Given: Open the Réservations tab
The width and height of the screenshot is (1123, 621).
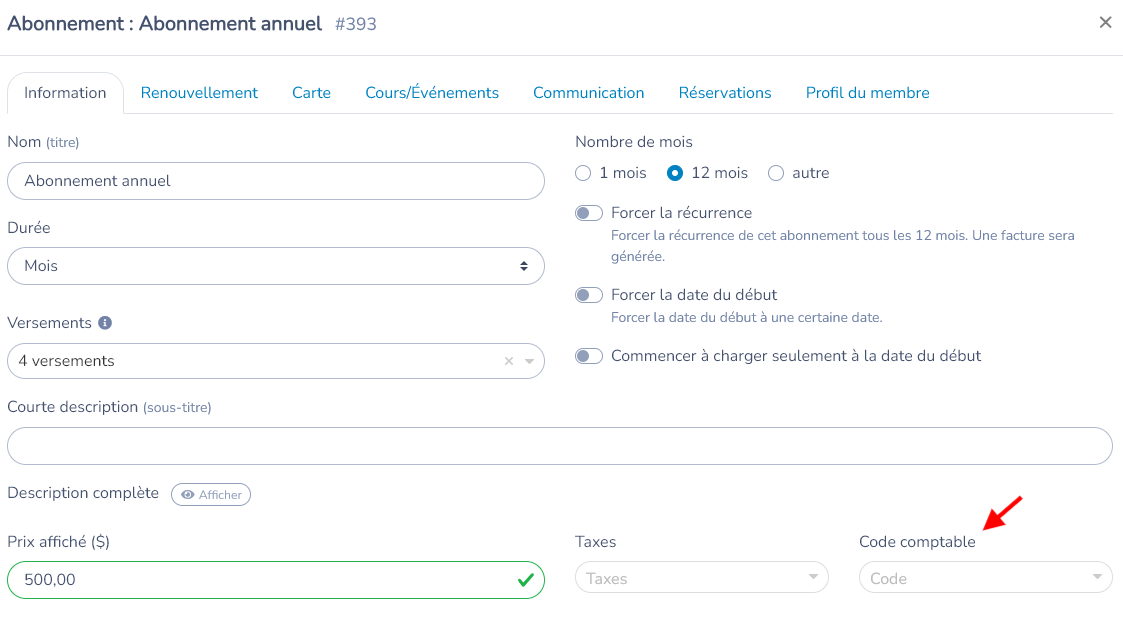Looking at the screenshot, I should (725, 93).
